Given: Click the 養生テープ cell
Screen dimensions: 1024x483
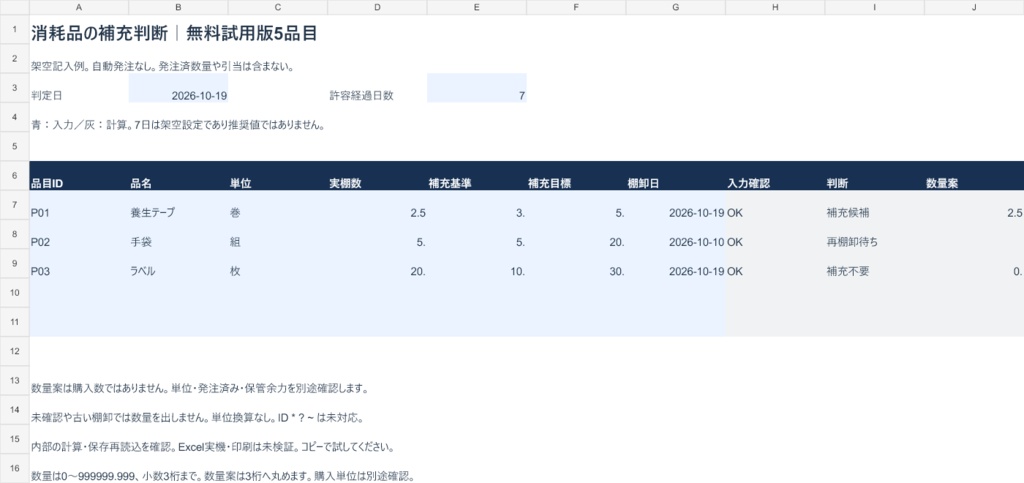Looking at the screenshot, I should (x=178, y=205).
